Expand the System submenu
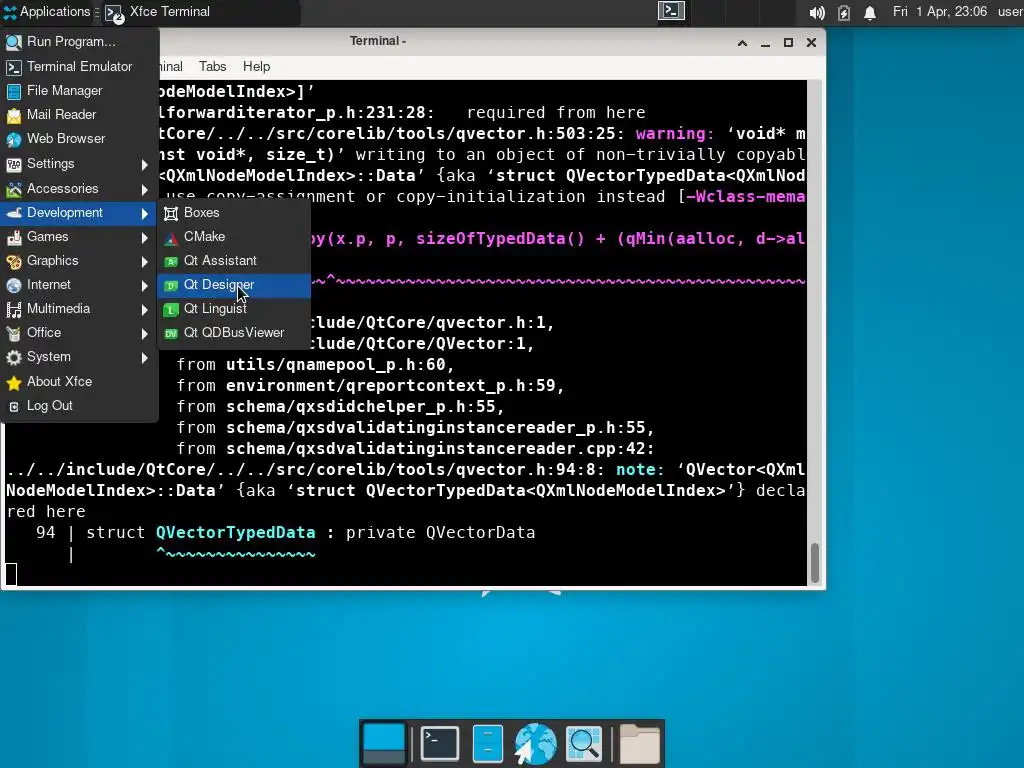Image resolution: width=1024 pixels, height=768 pixels. click(x=79, y=358)
